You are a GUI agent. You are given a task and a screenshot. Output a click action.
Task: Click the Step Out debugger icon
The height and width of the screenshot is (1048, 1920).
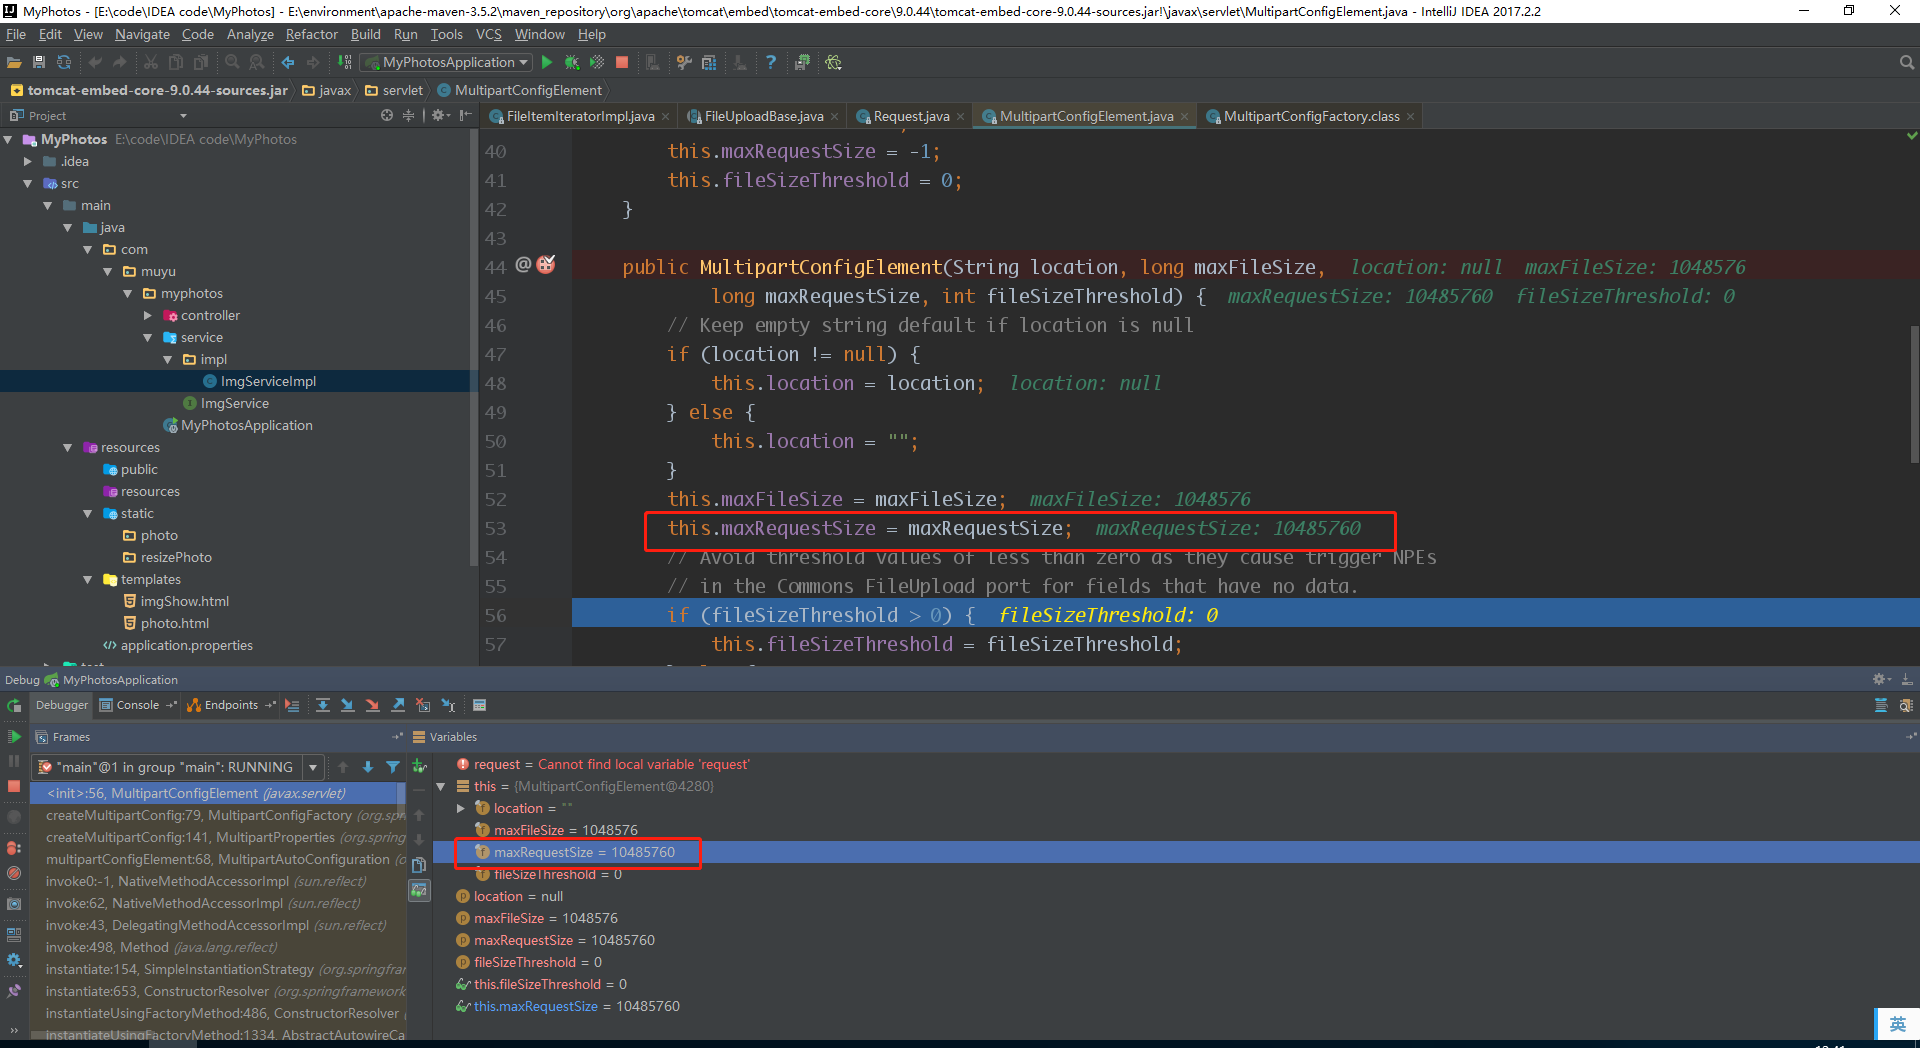coord(397,705)
